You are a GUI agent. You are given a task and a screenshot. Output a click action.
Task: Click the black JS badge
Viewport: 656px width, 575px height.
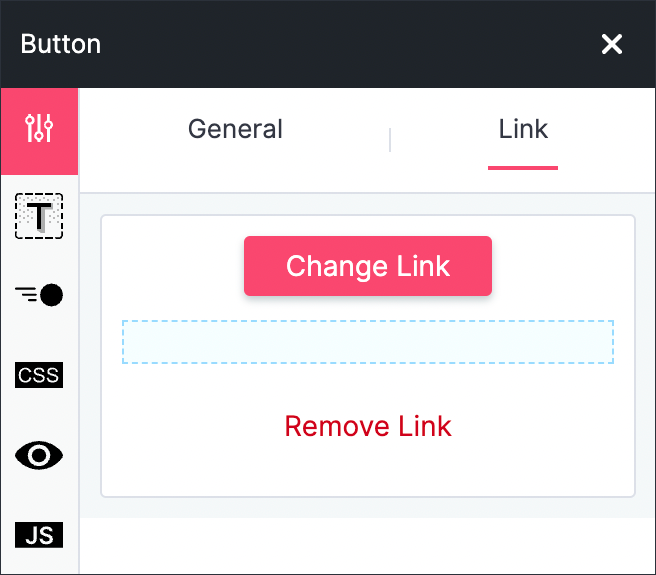click(x=39, y=535)
